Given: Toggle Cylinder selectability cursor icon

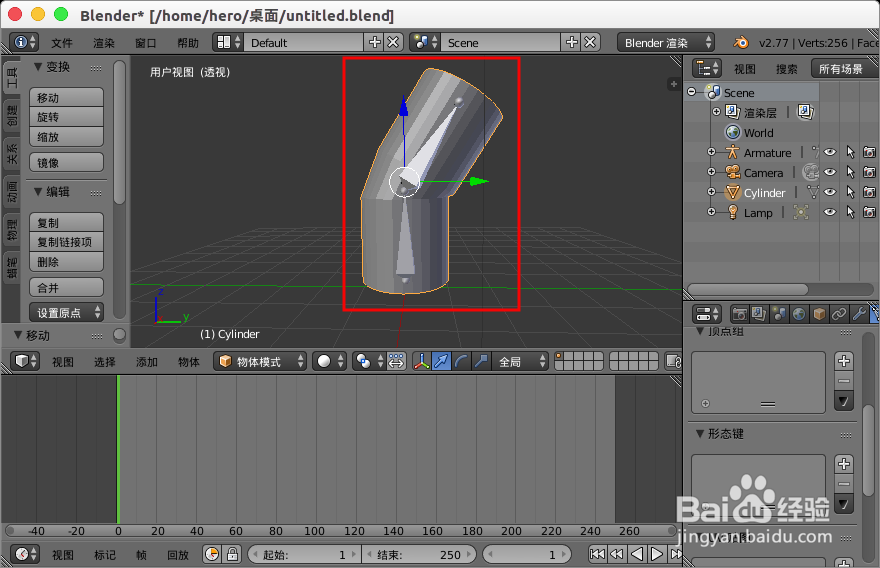Looking at the screenshot, I should pos(850,193).
